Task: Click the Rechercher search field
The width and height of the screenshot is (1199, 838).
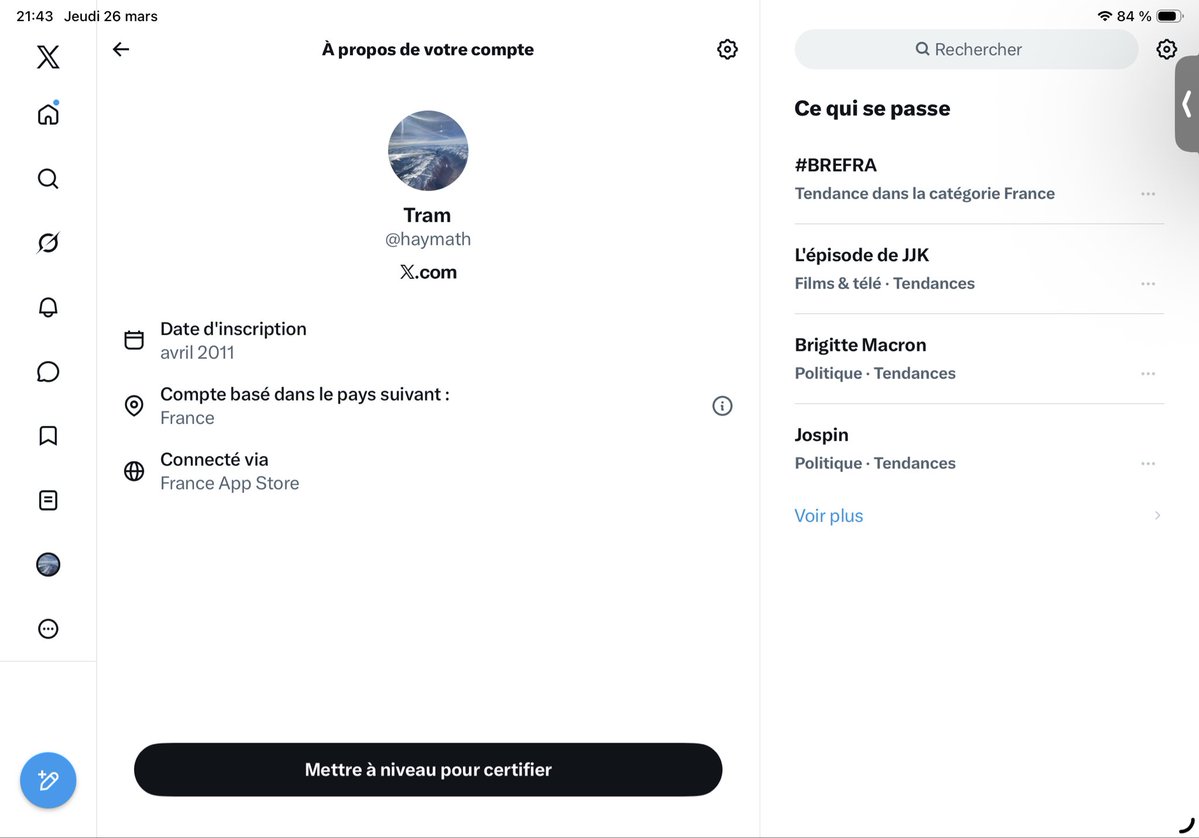Action: 967,49
